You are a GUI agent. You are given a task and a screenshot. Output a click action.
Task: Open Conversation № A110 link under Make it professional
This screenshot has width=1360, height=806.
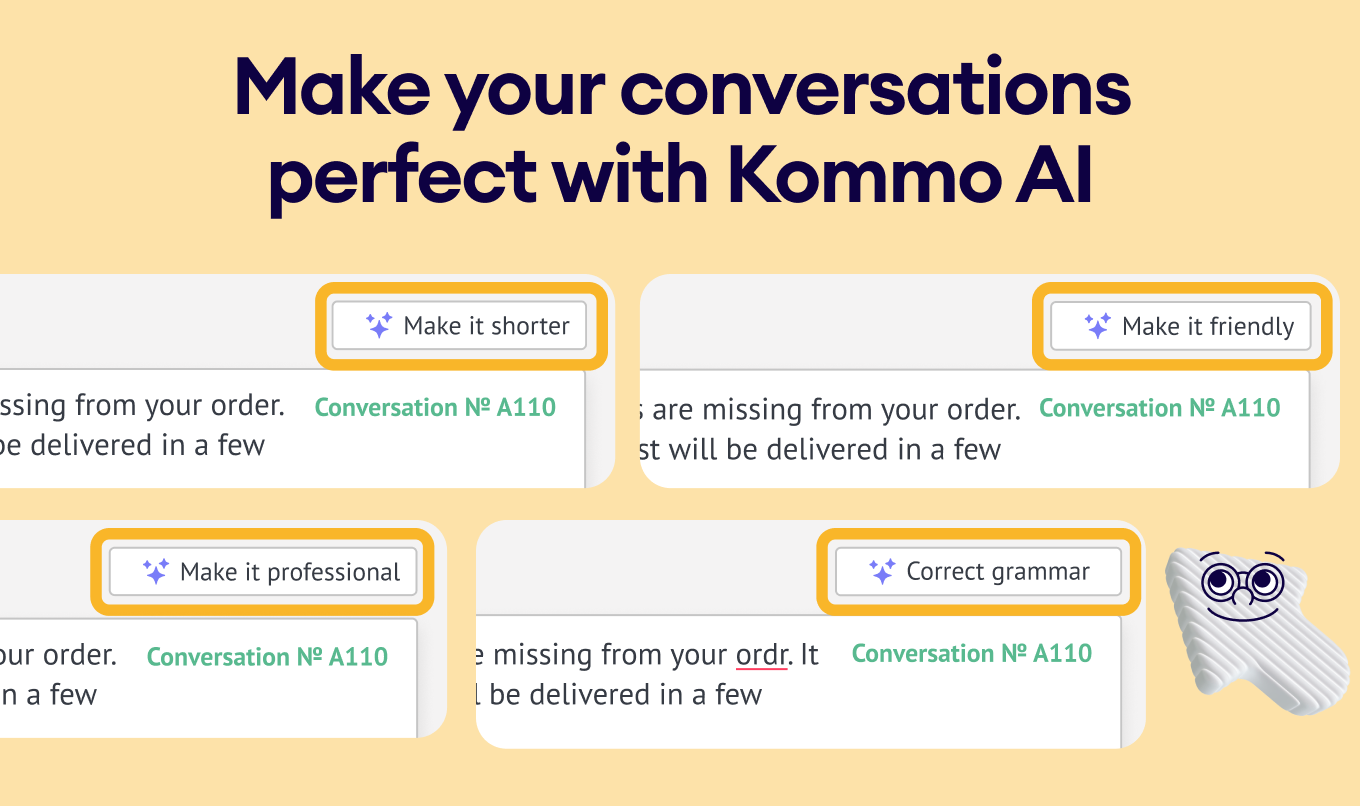(x=267, y=657)
